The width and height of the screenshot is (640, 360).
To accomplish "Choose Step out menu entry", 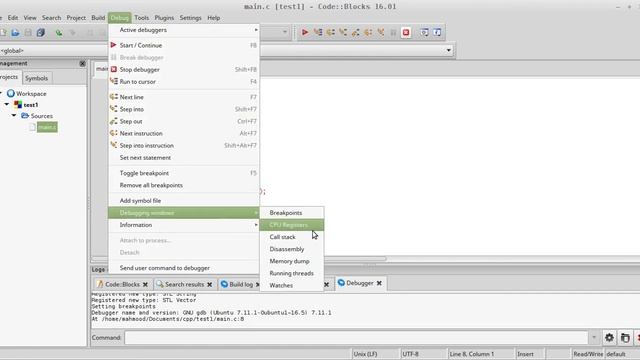I will 184,121.
